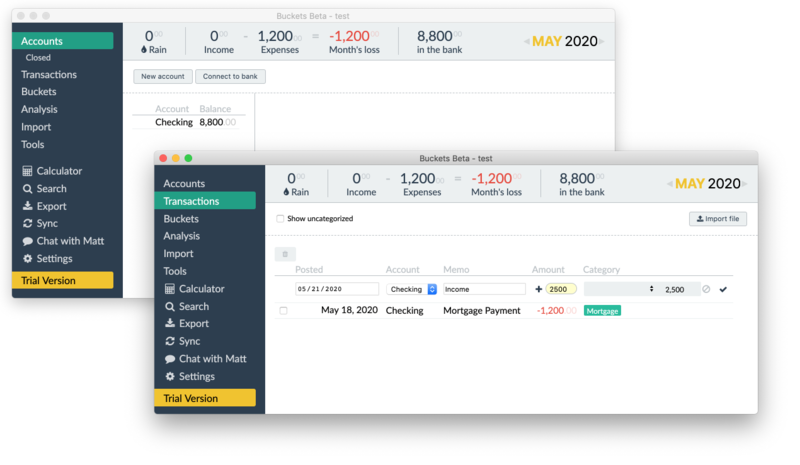Image resolution: width=800 pixels, height=465 pixels.
Task: Click the cancel circle icon in entry row
Action: click(x=706, y=289)
